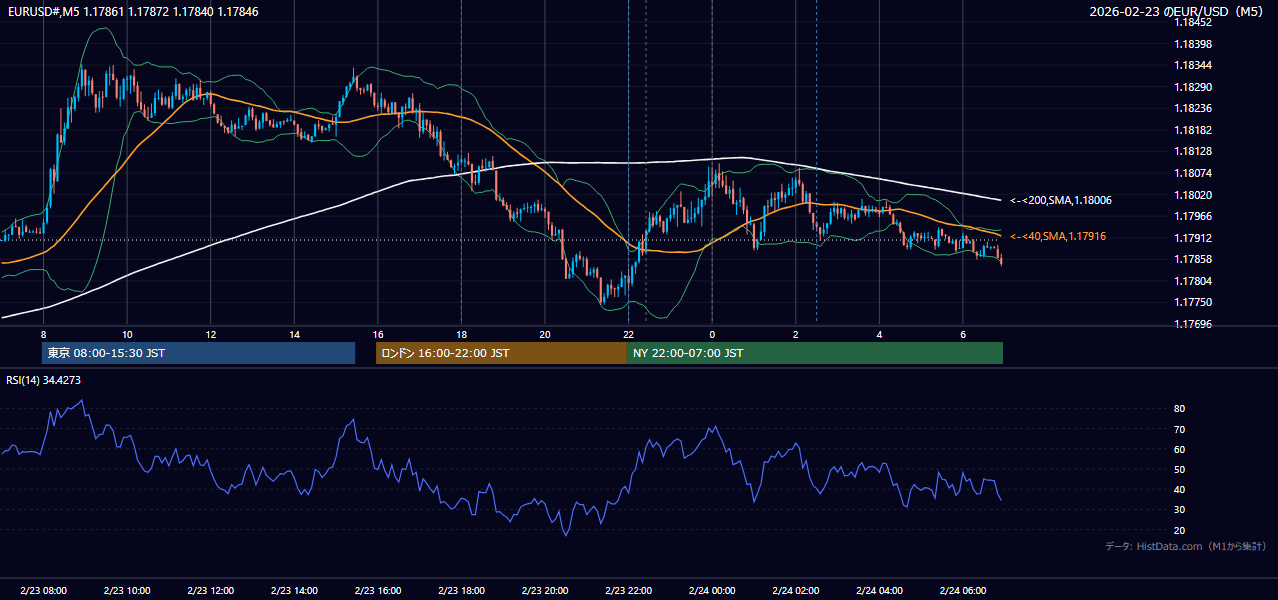The width and height of the screenshot is (1278, 600).
Task: Click price axis value 1.17912
Action: pos(1194,238)
